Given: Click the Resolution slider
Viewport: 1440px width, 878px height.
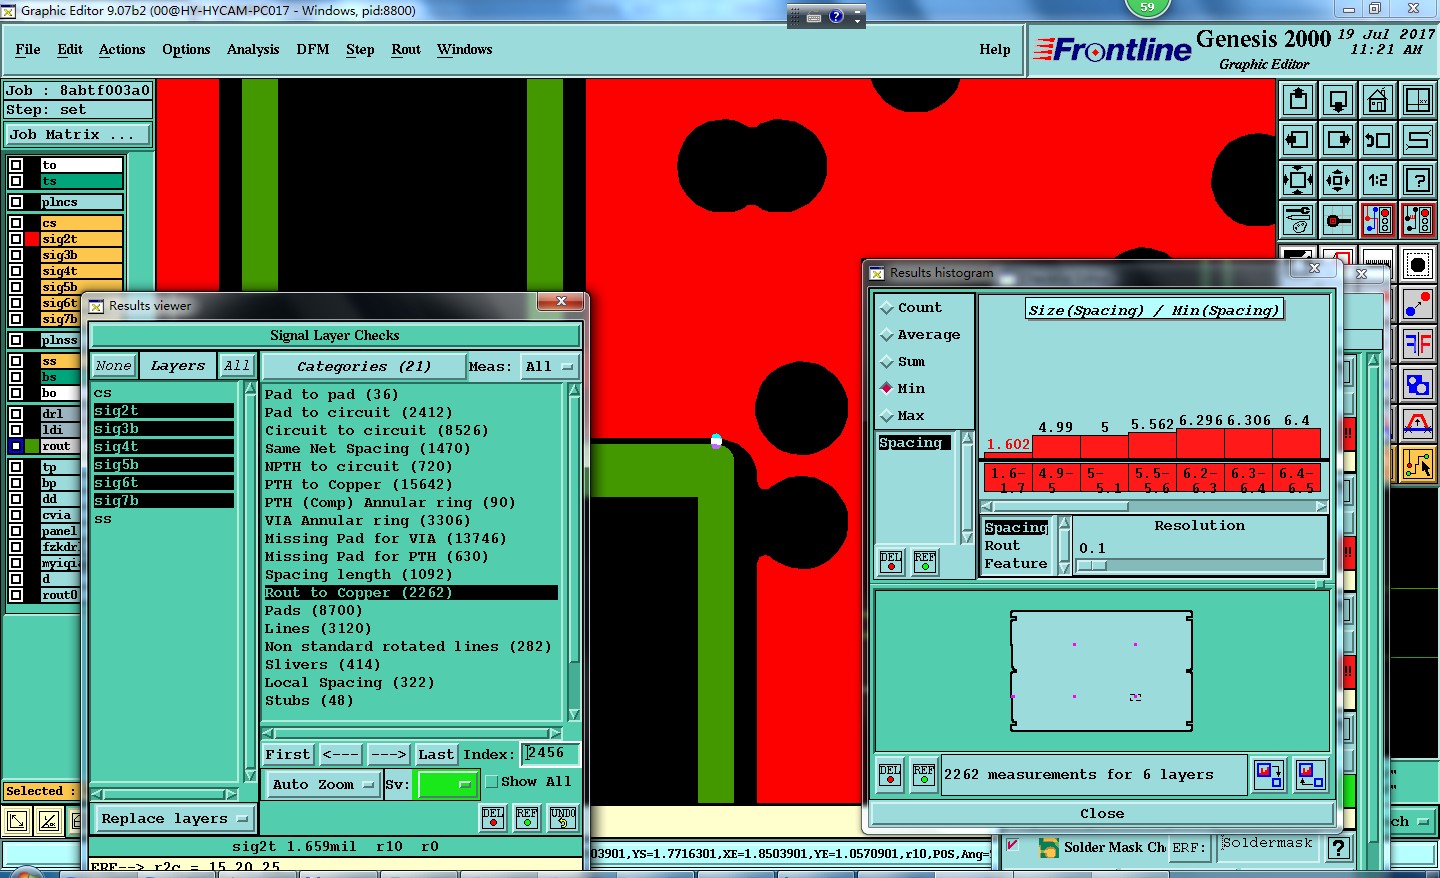Looking at the screenshot, I should (1201, 566).
